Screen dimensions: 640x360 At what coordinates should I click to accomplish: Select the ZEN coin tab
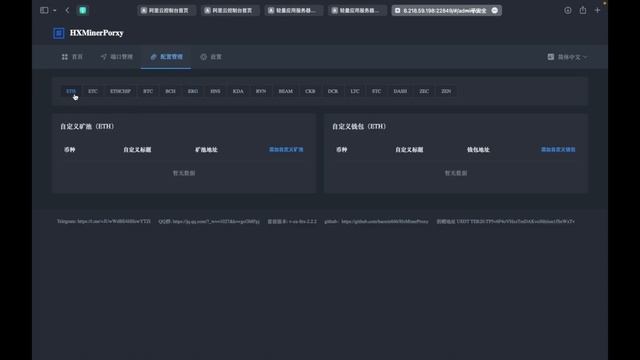[446, 91]
